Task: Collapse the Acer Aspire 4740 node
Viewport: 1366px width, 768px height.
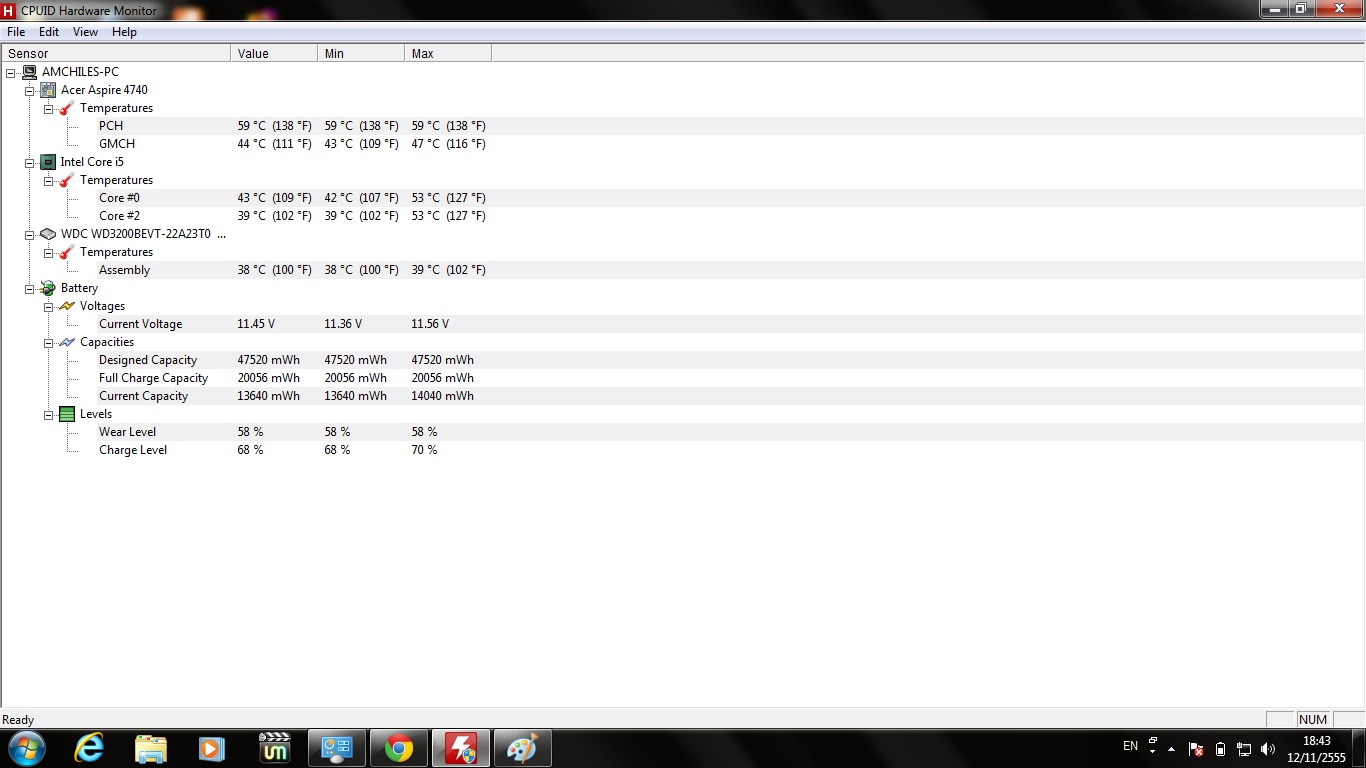Action: [x=30, y=90]
